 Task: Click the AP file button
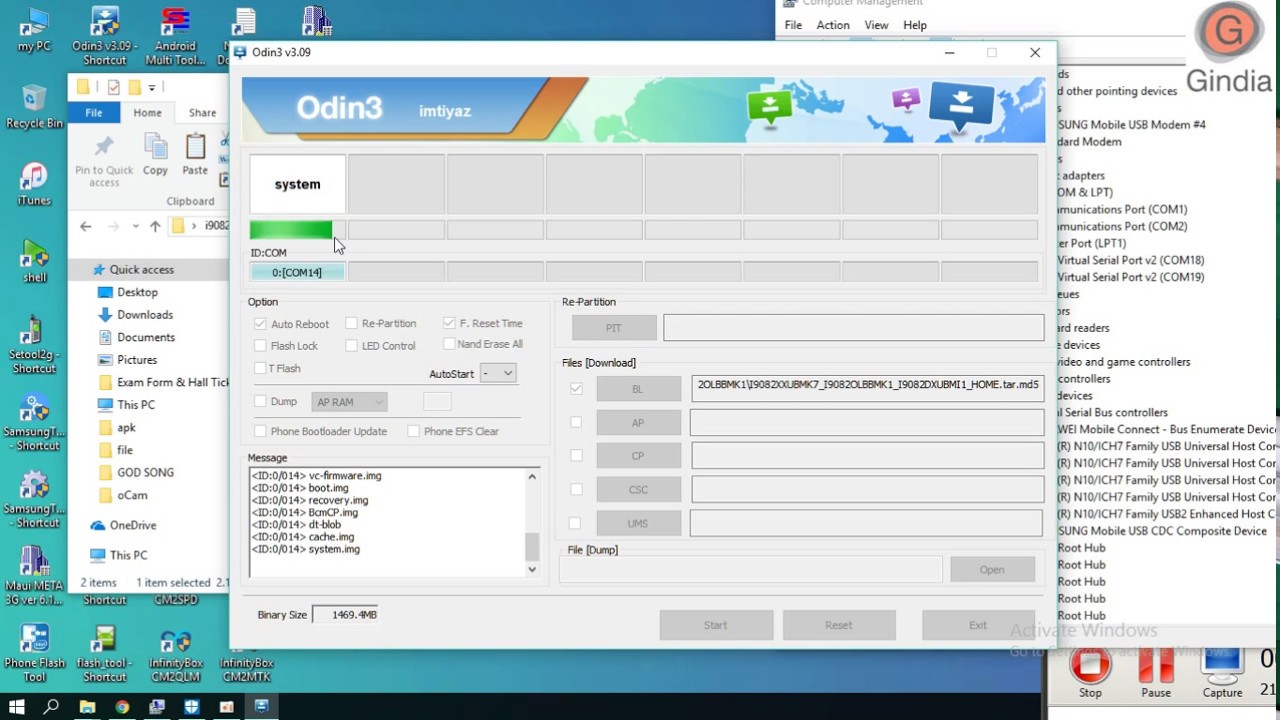click(x=638, y=423)
